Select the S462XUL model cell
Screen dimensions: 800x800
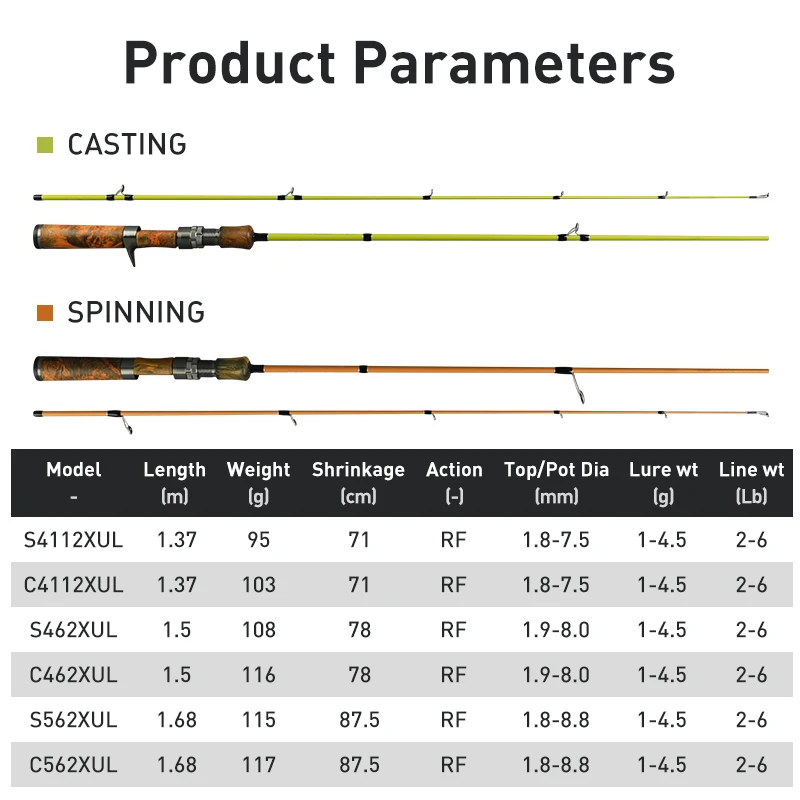pyautogui.click(x=73, y=630)
